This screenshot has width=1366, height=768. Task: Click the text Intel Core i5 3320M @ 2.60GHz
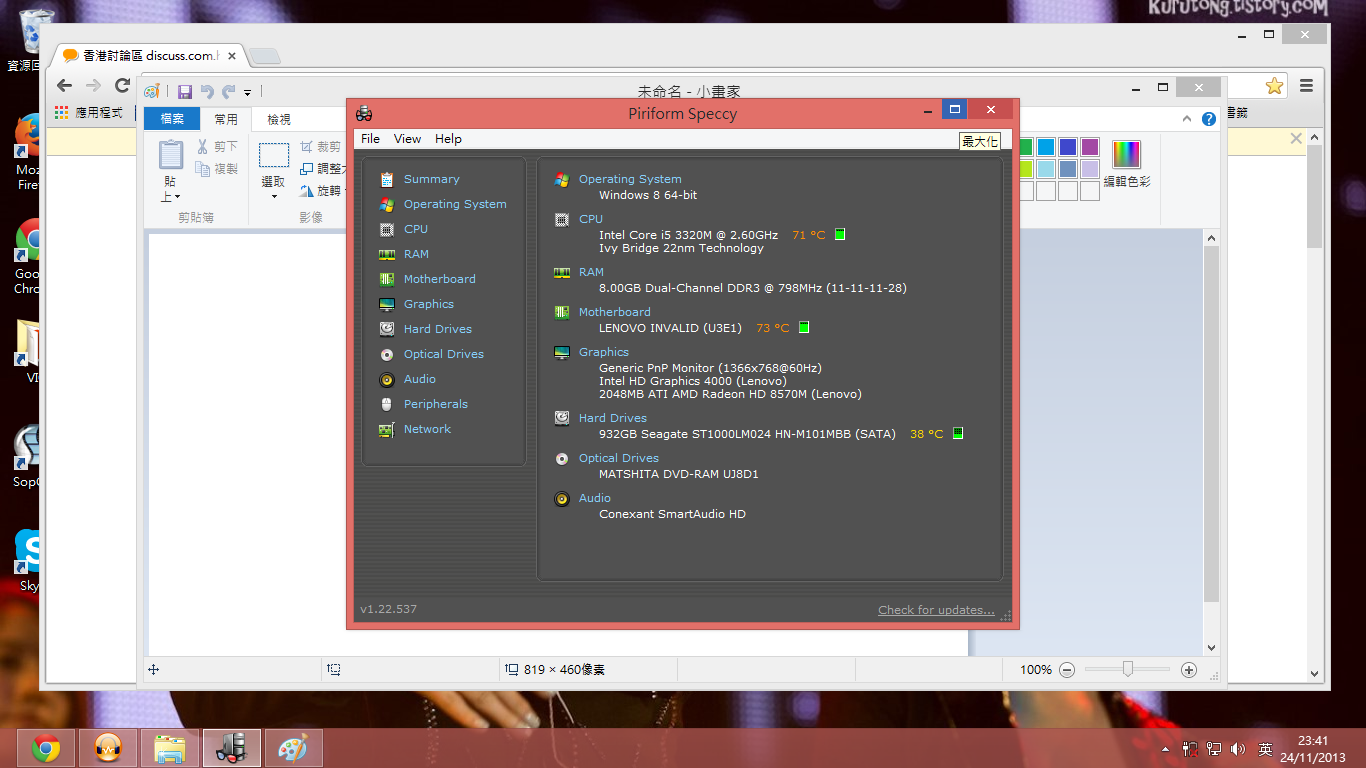[x=688, y=235]
